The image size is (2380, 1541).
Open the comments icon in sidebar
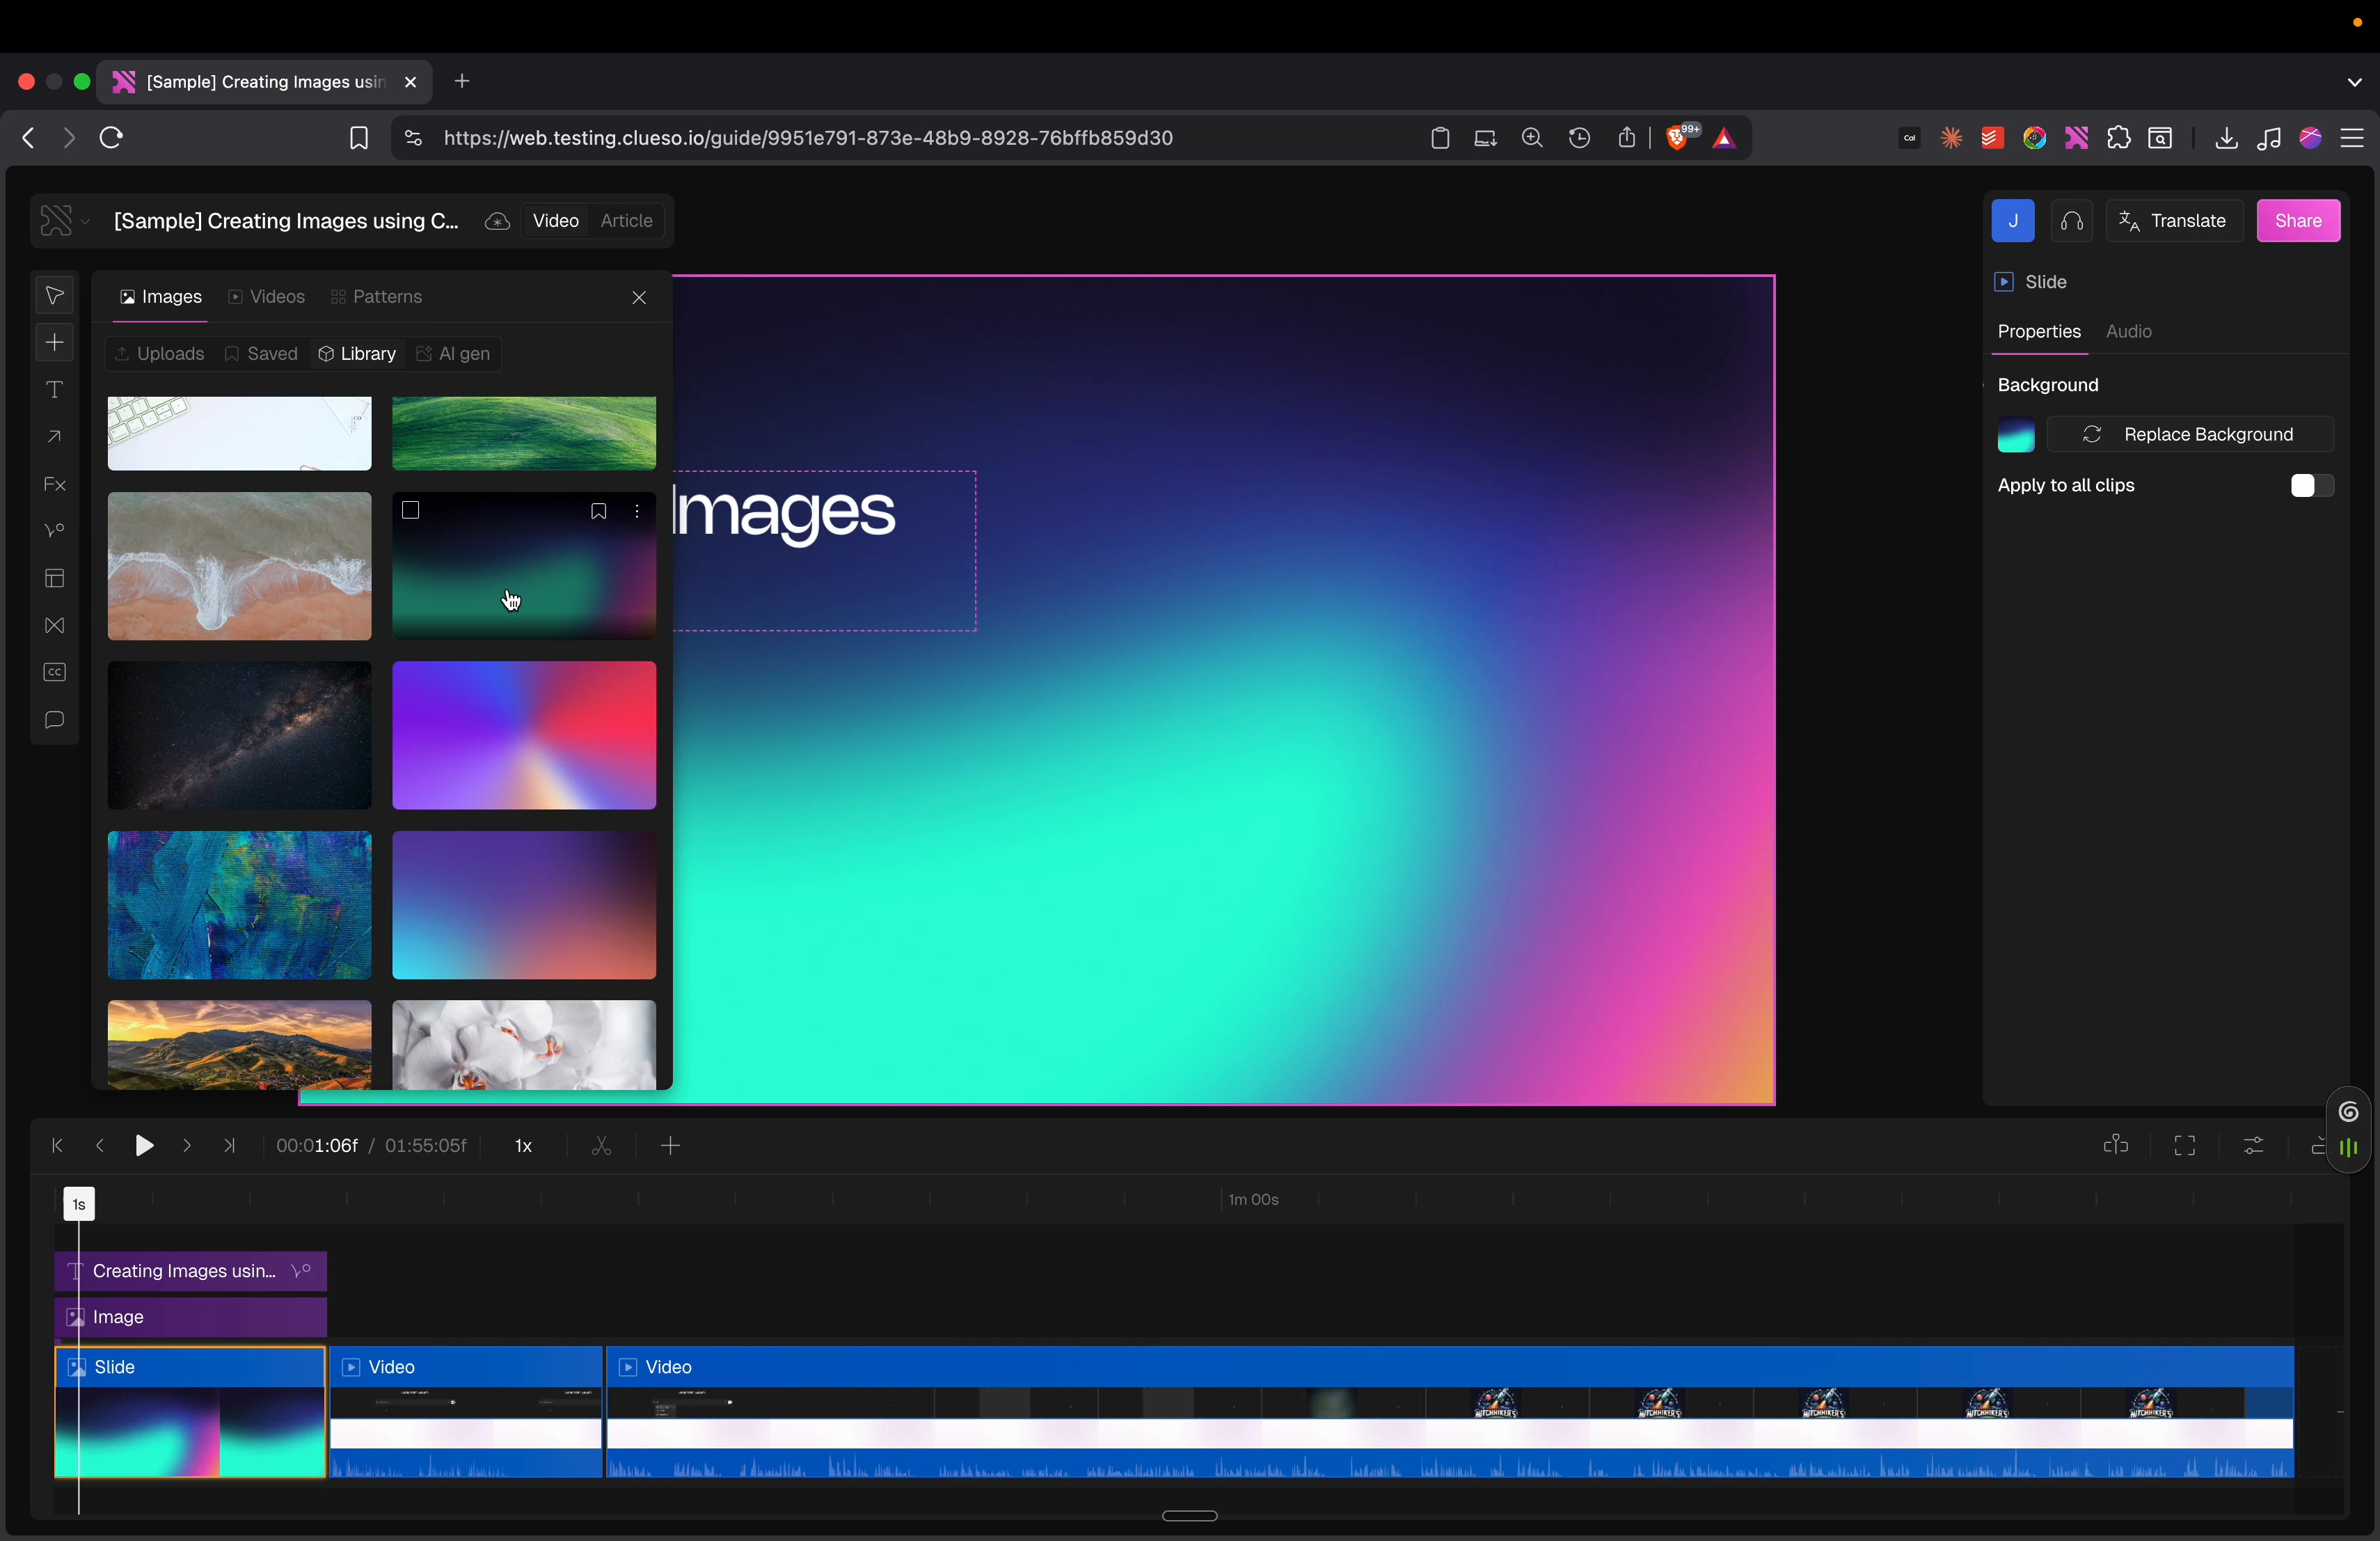[55, 721]
